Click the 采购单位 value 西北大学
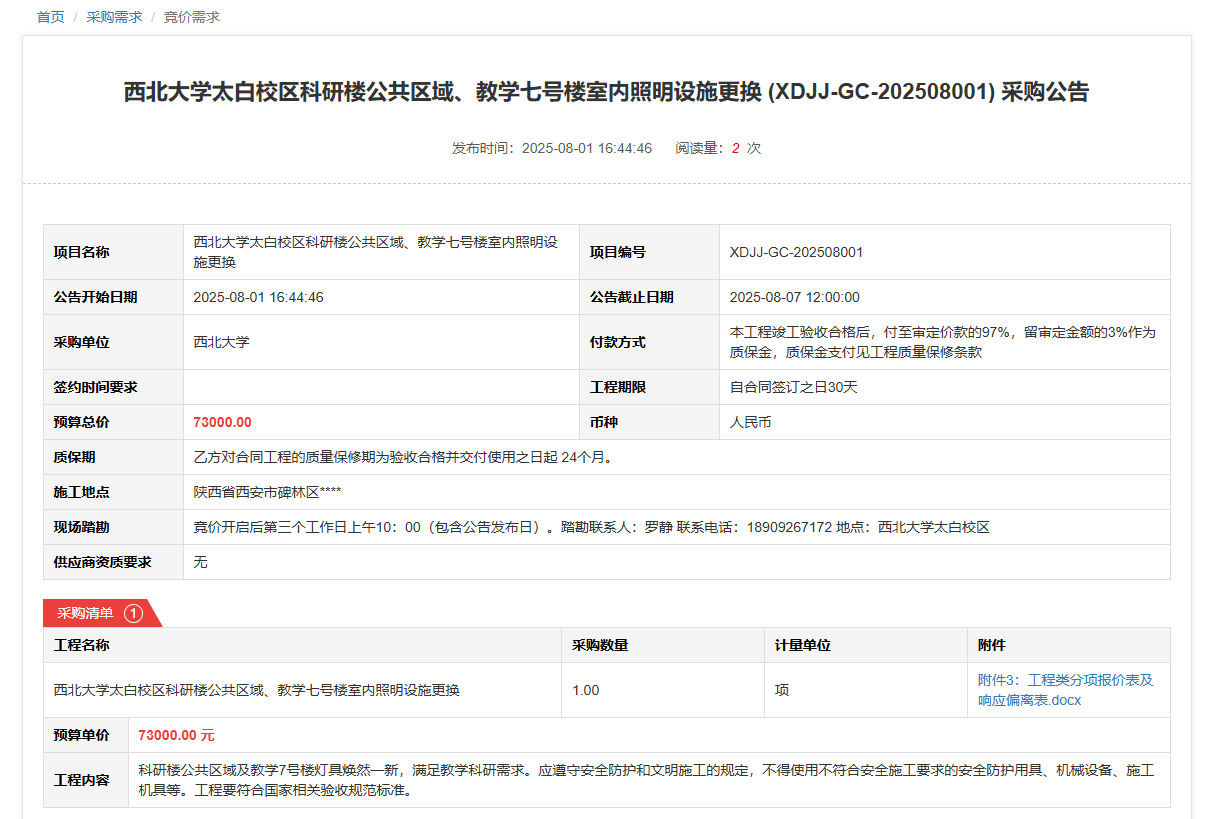This screenshot has height=819, width=1212. click(x=221, y=342)
